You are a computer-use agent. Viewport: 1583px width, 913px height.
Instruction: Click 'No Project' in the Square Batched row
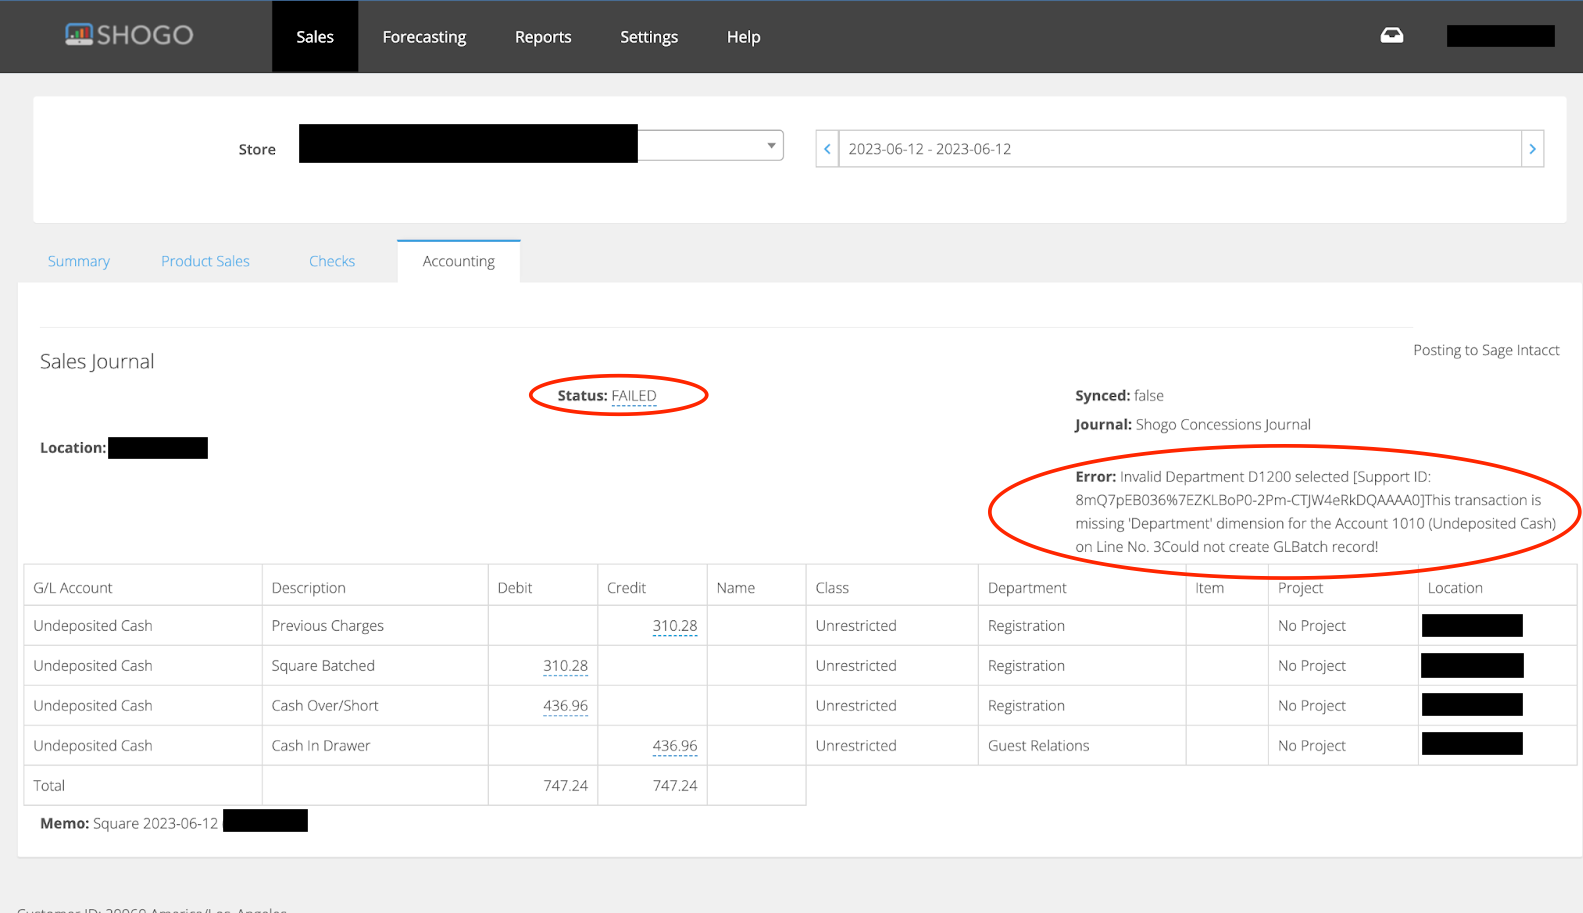coord(1312,666)
